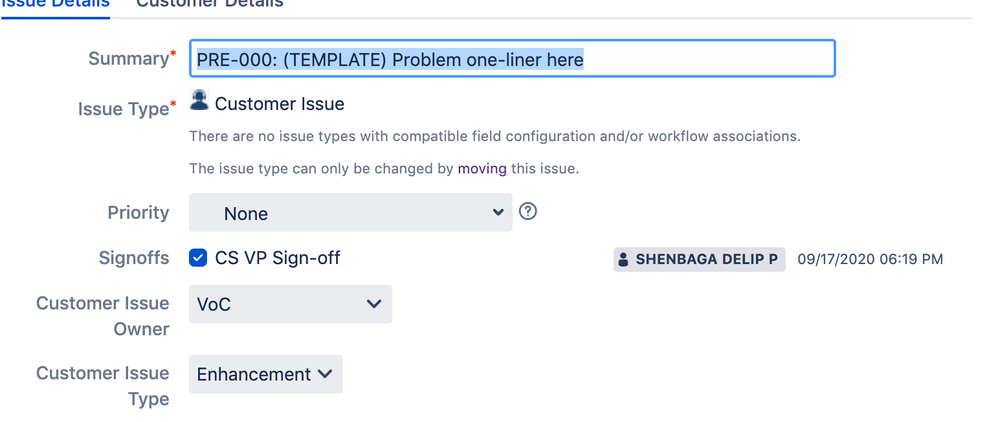Click the chevron arrow on the Priority select
The height and width of the screenshot is (422, 998).
(498, 212)
